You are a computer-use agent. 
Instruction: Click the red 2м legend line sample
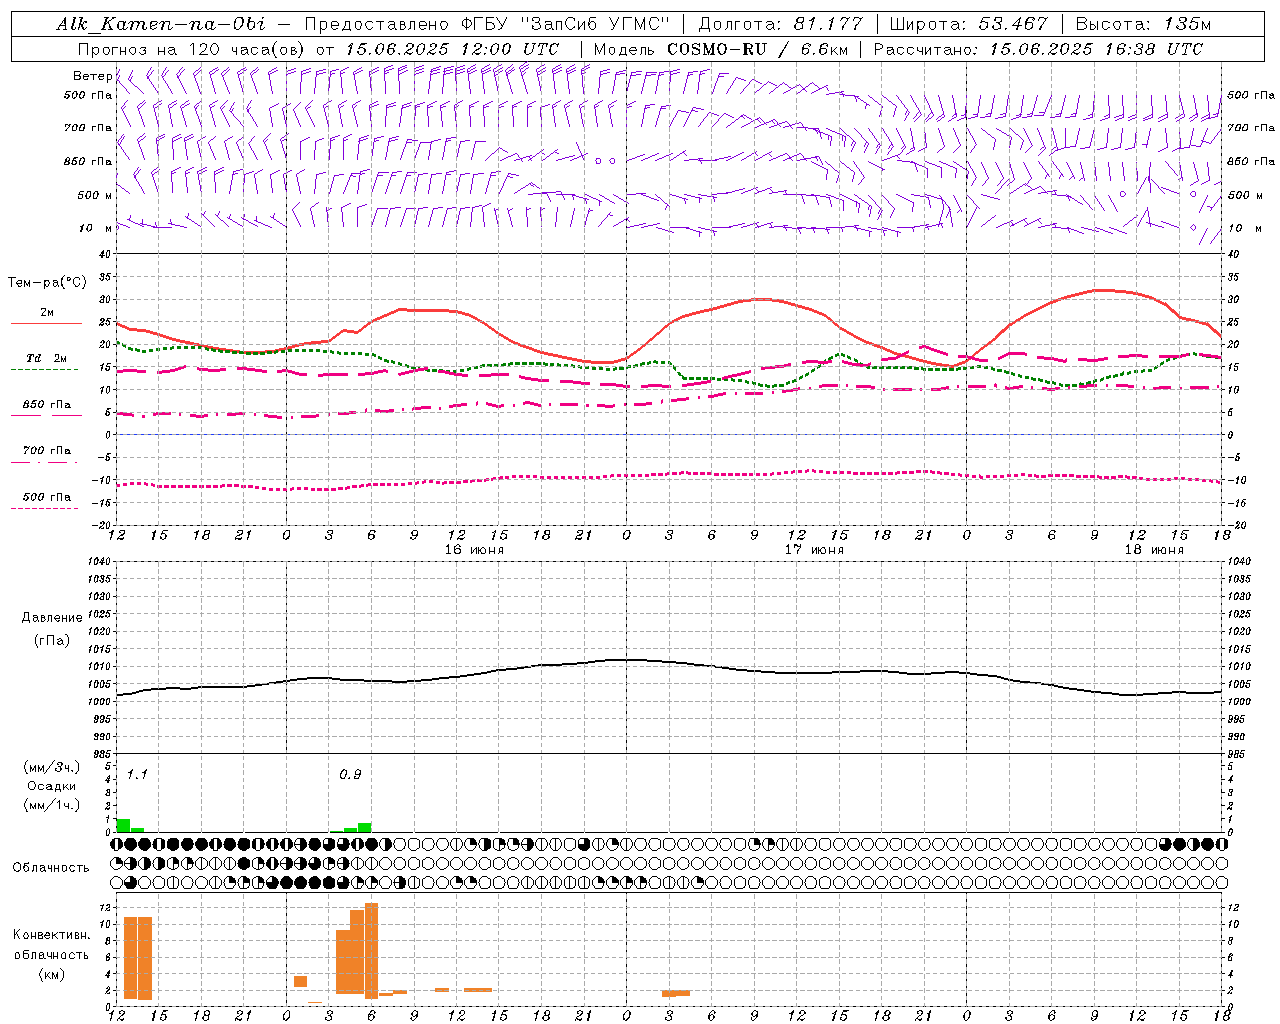[46, 324]
